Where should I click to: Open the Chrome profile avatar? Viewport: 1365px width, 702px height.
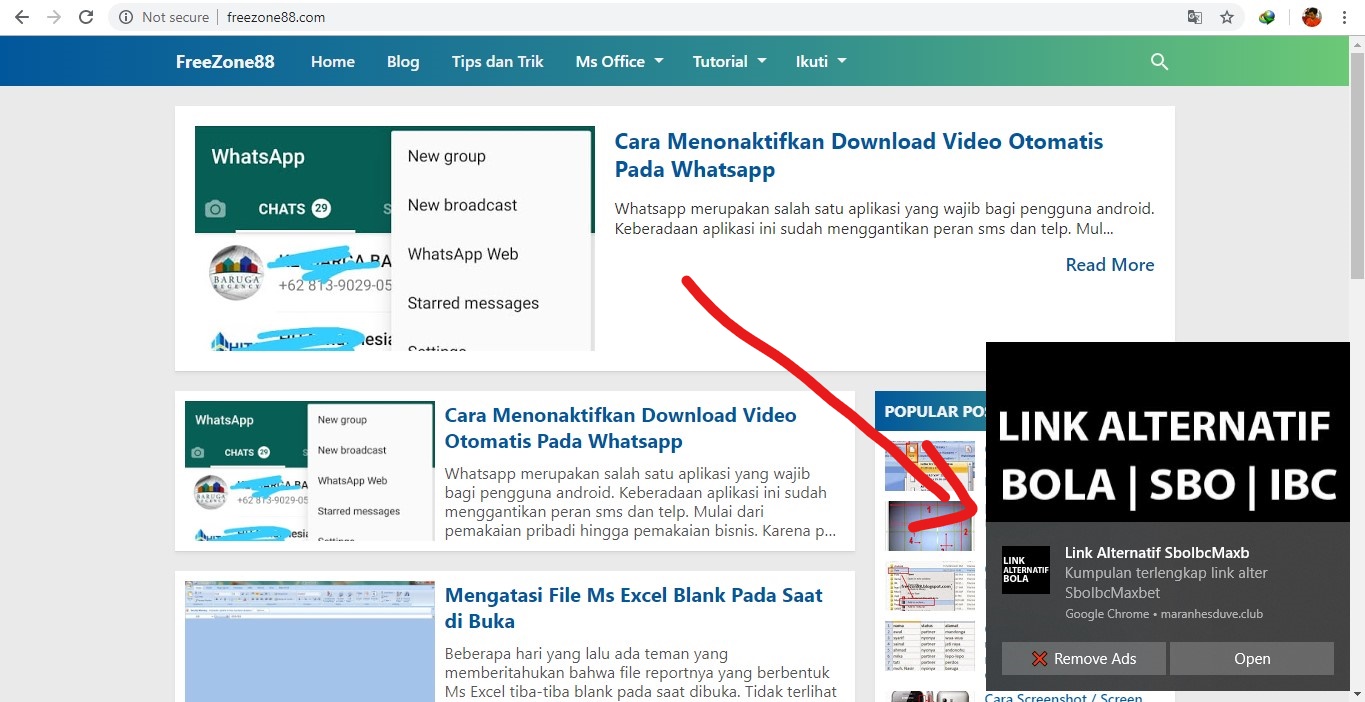(1312, 17)
